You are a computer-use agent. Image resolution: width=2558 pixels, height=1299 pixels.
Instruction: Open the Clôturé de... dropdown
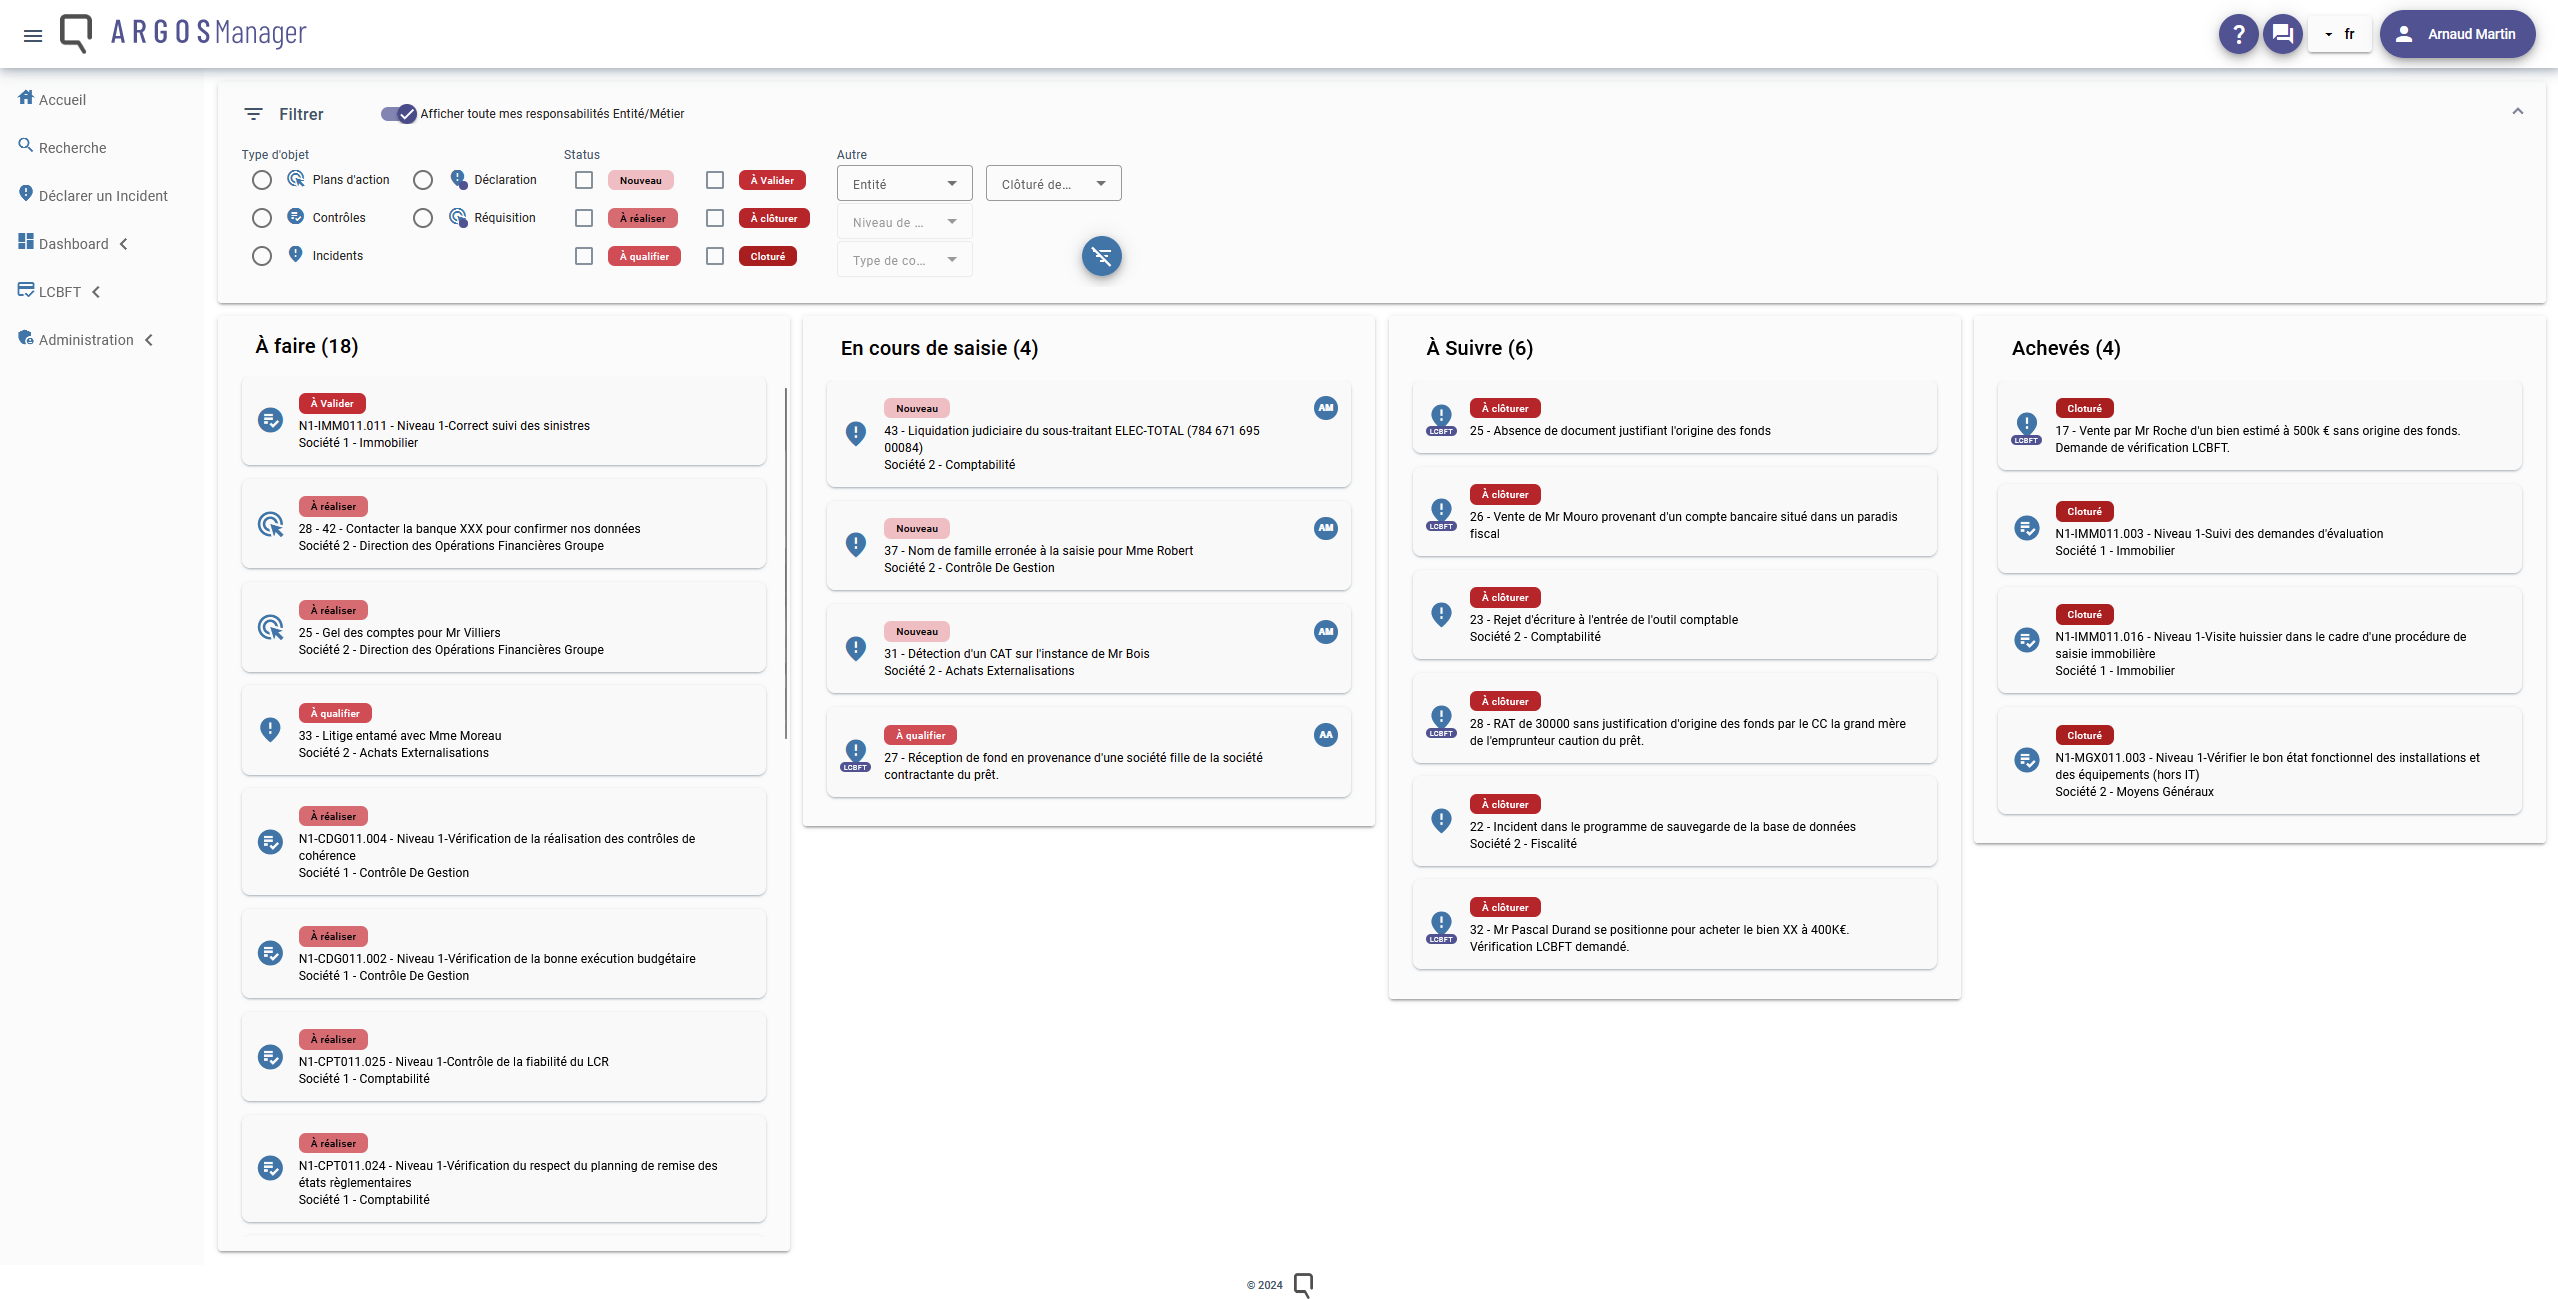(1053, 183)
